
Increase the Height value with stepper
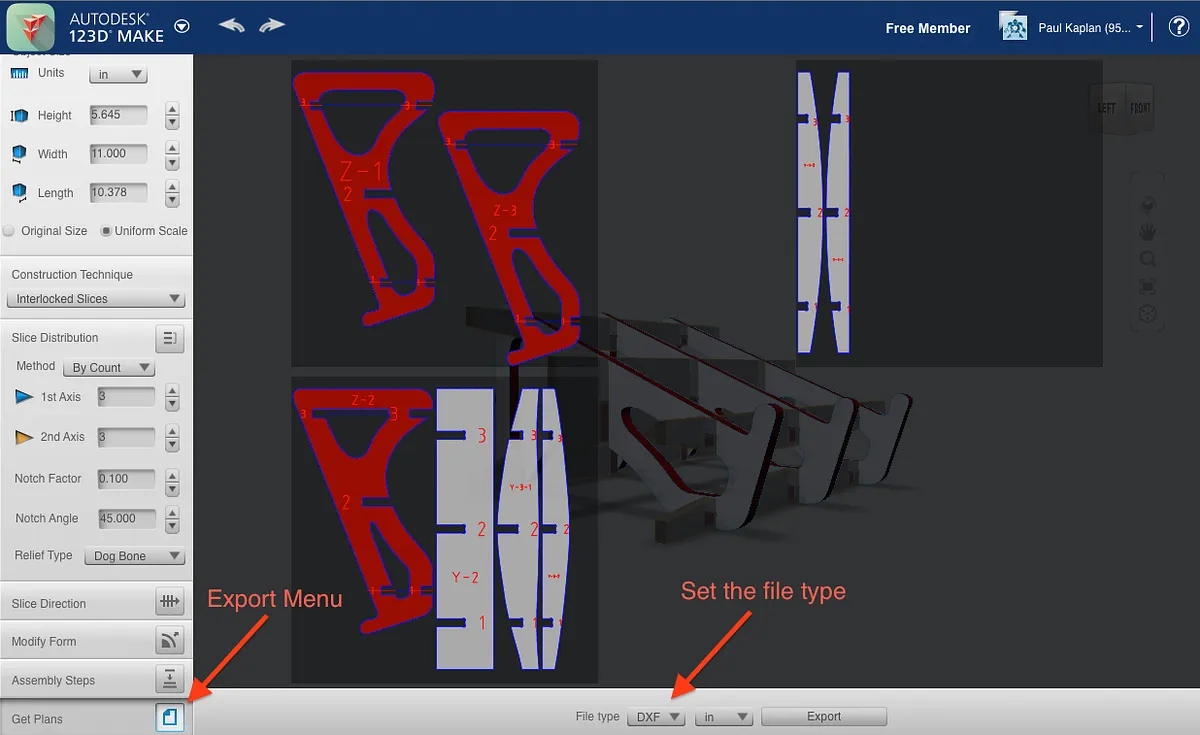click(x=172, y=109)
